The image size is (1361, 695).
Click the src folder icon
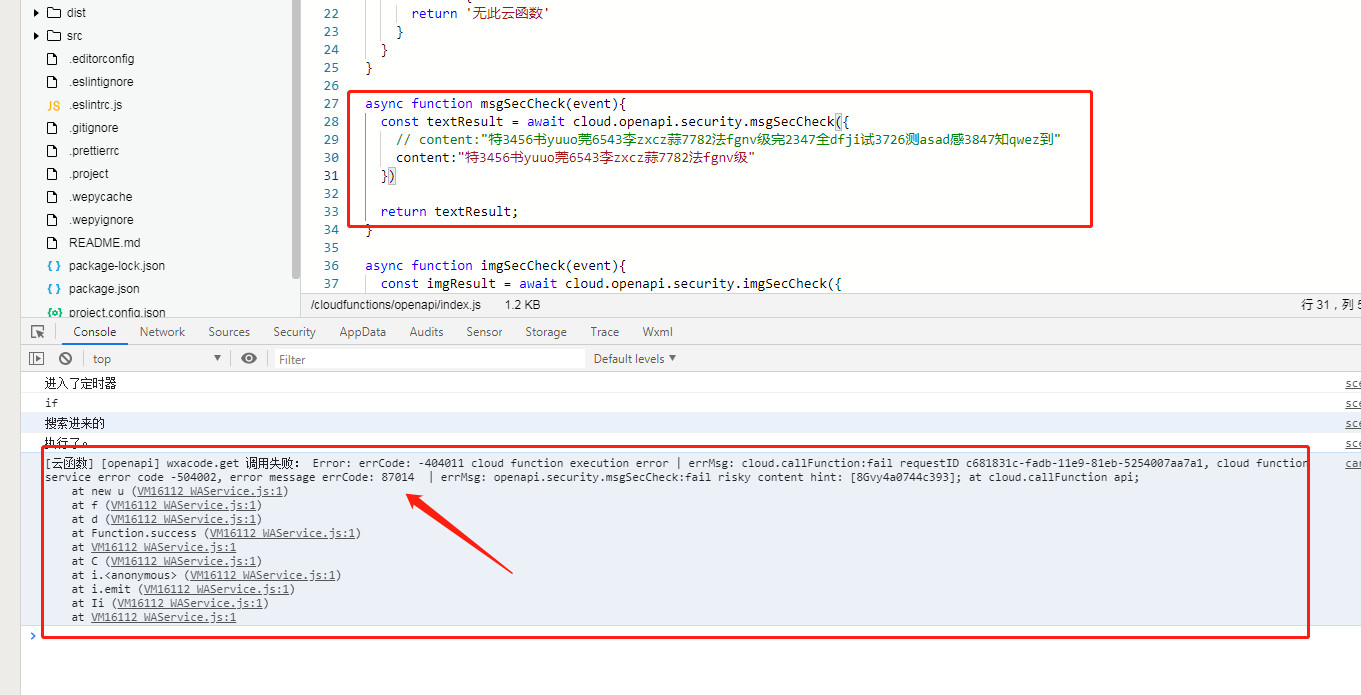tap(54, 36)
